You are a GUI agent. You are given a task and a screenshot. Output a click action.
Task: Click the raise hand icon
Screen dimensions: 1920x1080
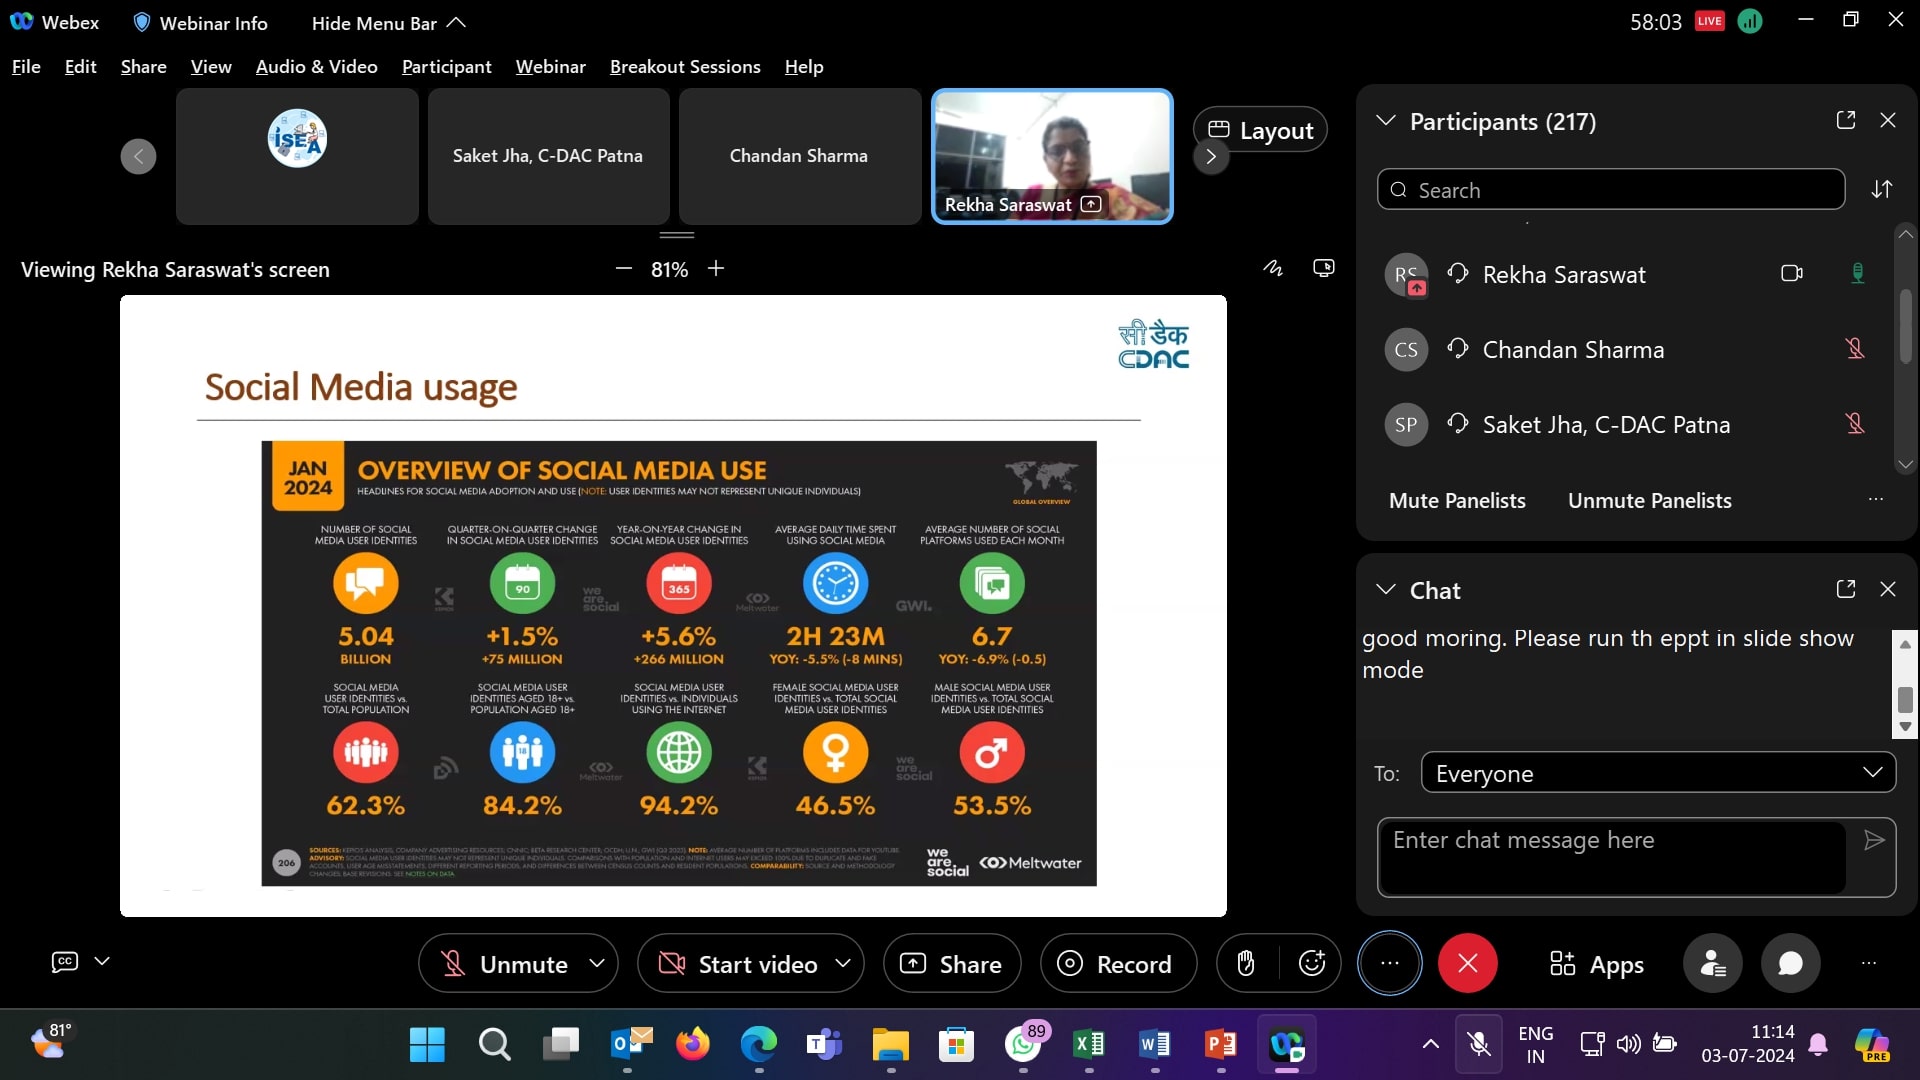1246,963
